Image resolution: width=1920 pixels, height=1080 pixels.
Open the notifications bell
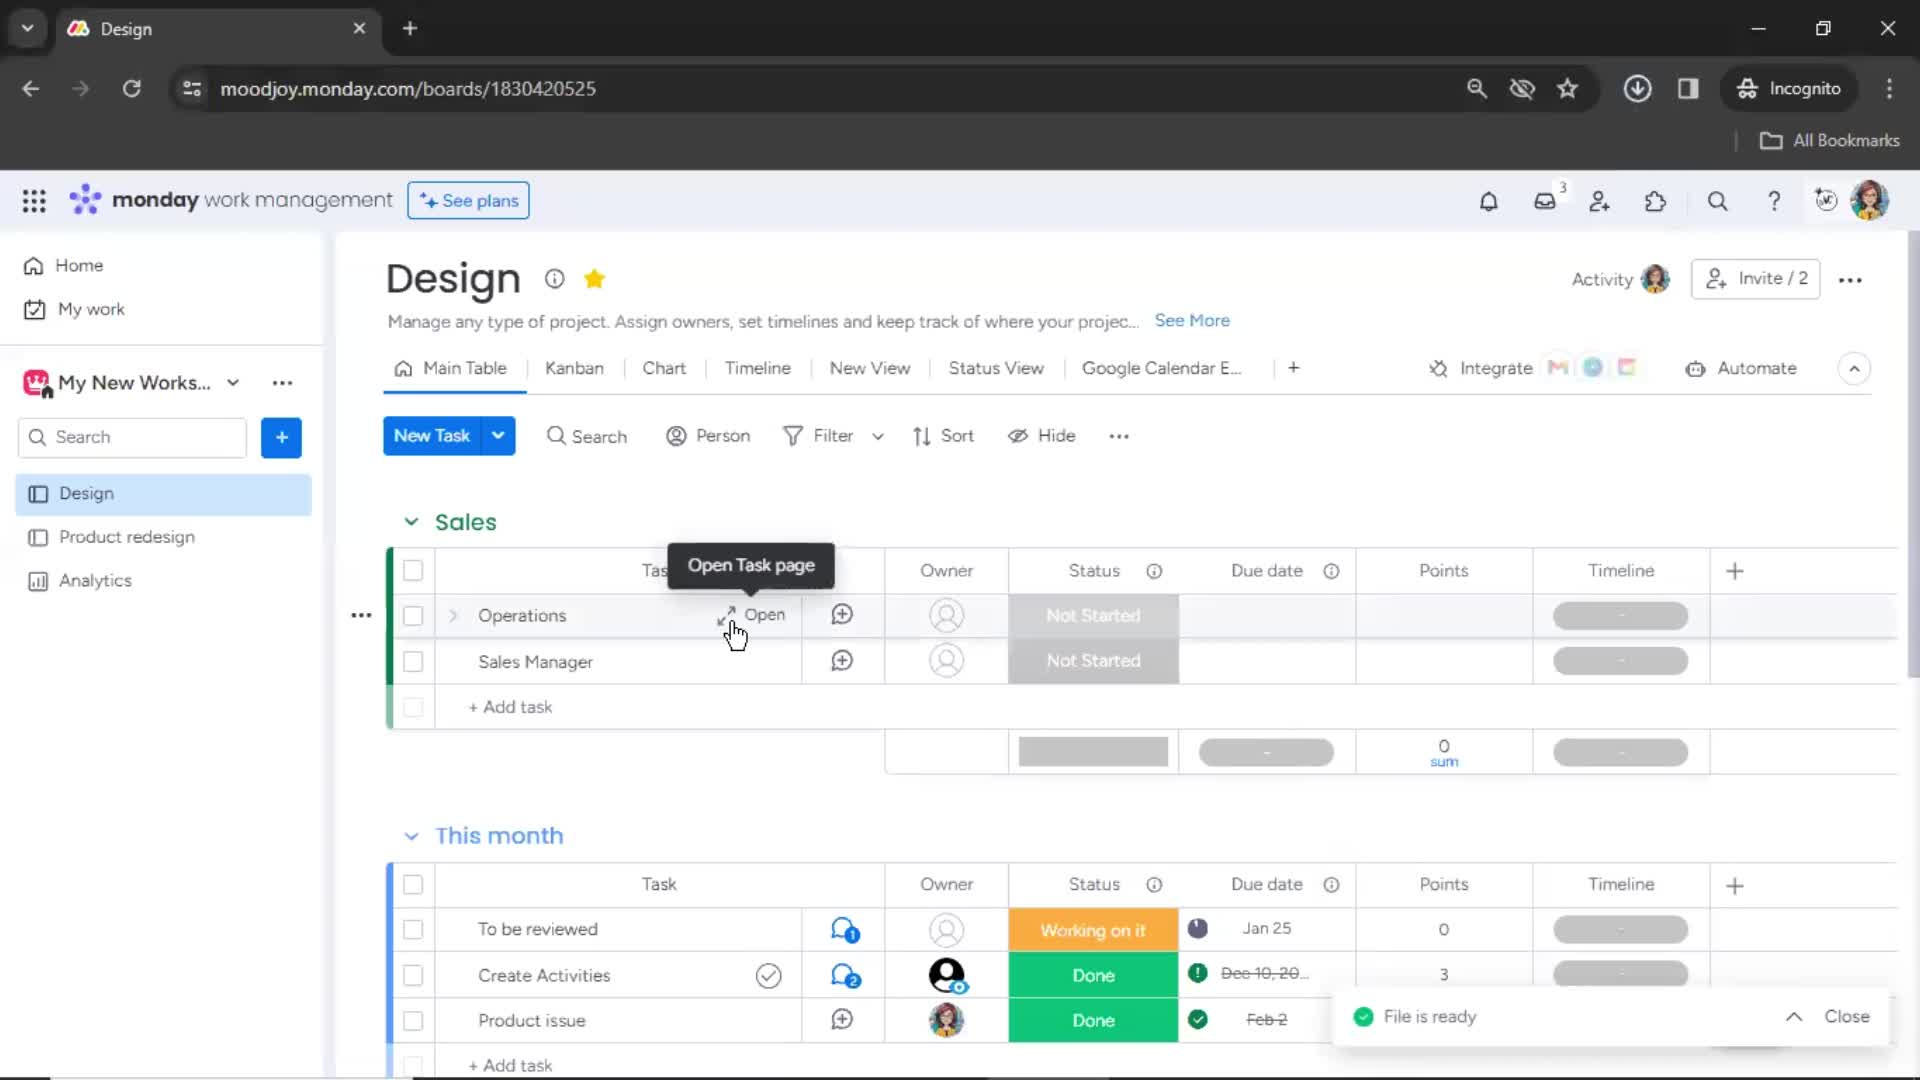point(1489,201)
